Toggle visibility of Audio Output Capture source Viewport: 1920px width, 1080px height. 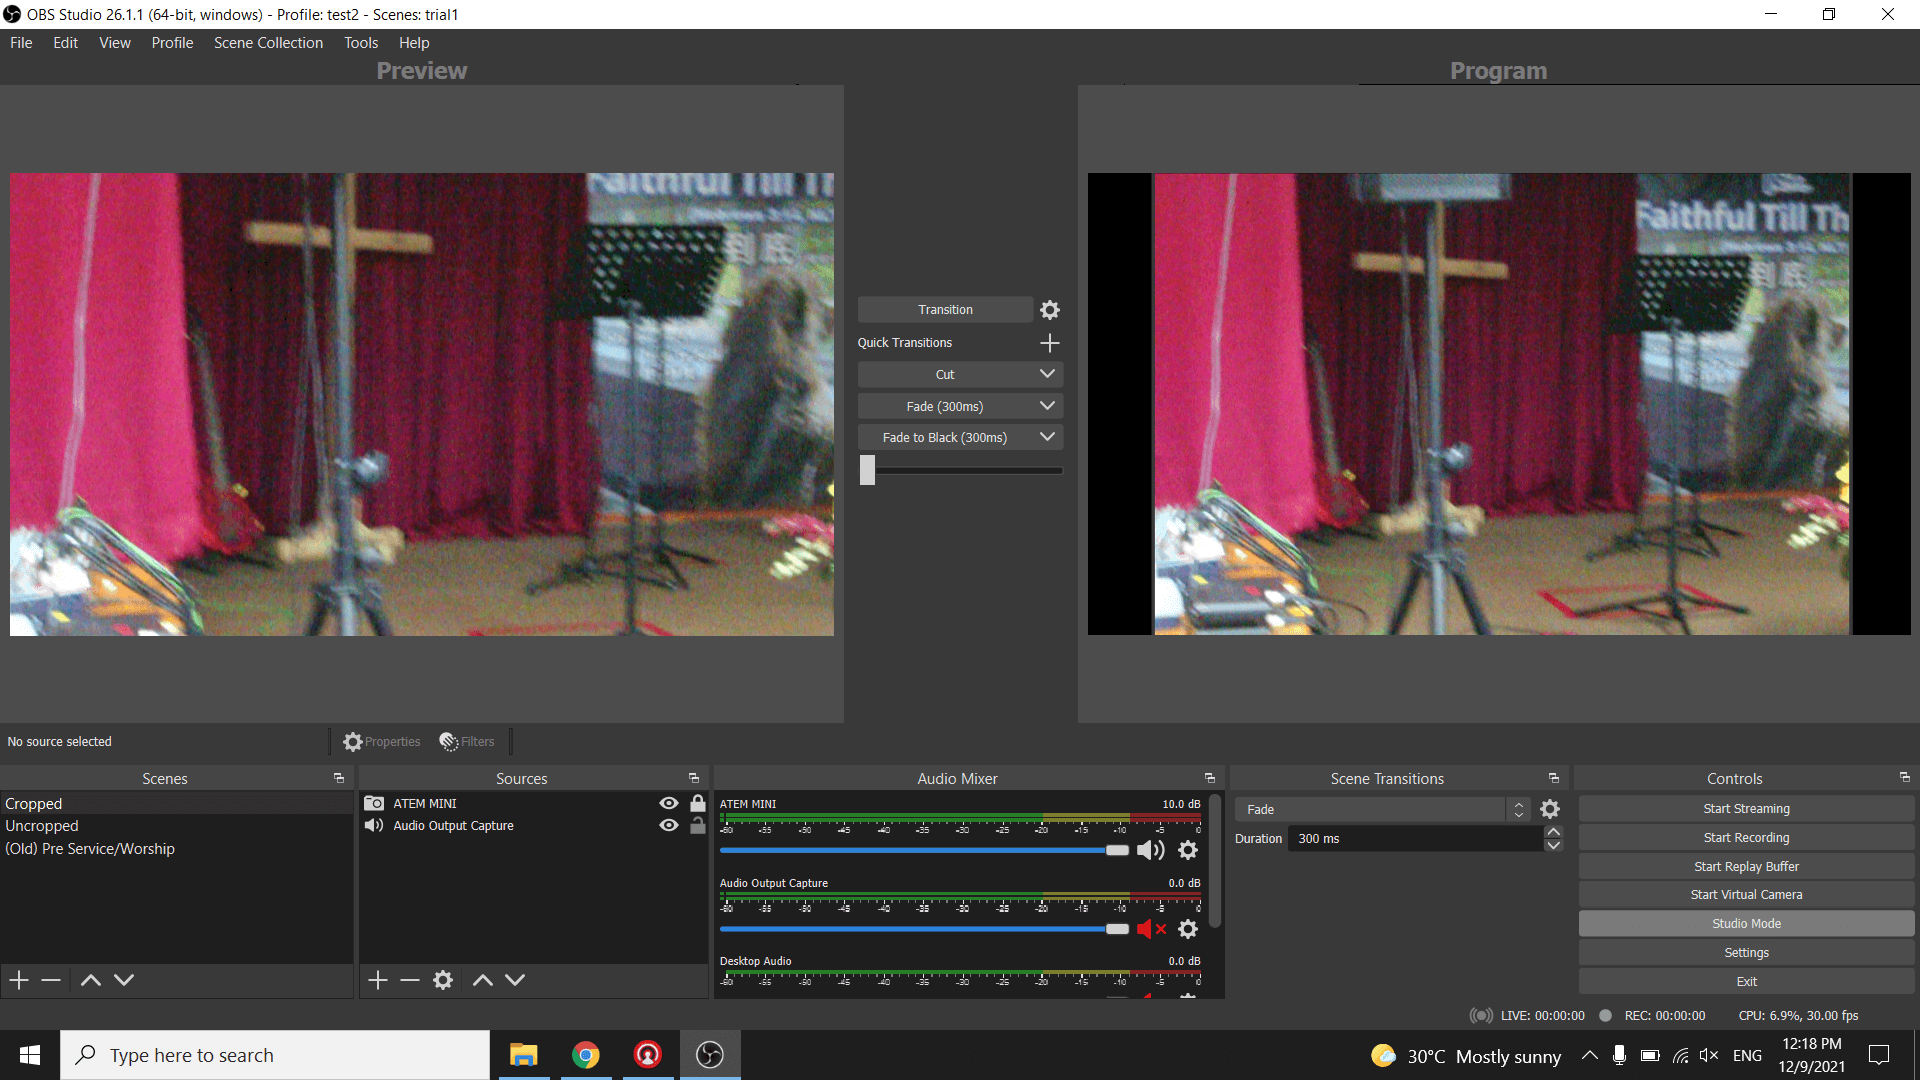[x=669, y=825]
